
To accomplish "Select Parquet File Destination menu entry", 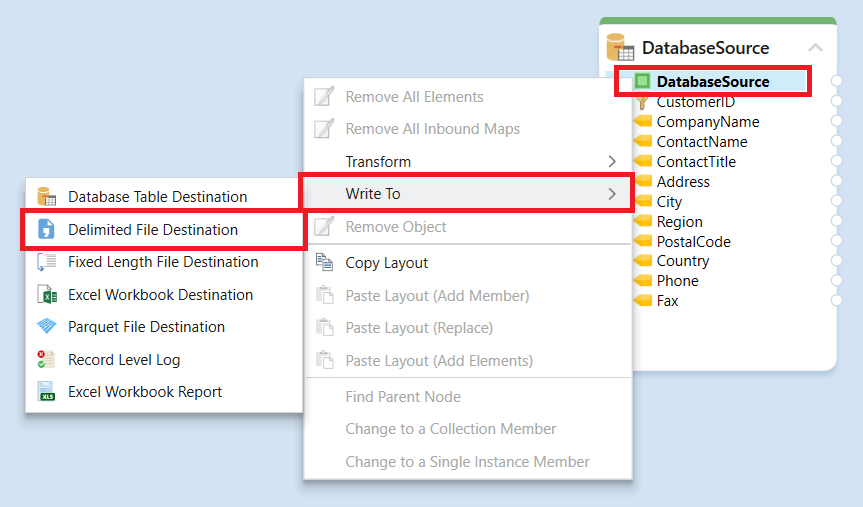I will (x=146, y=327).
